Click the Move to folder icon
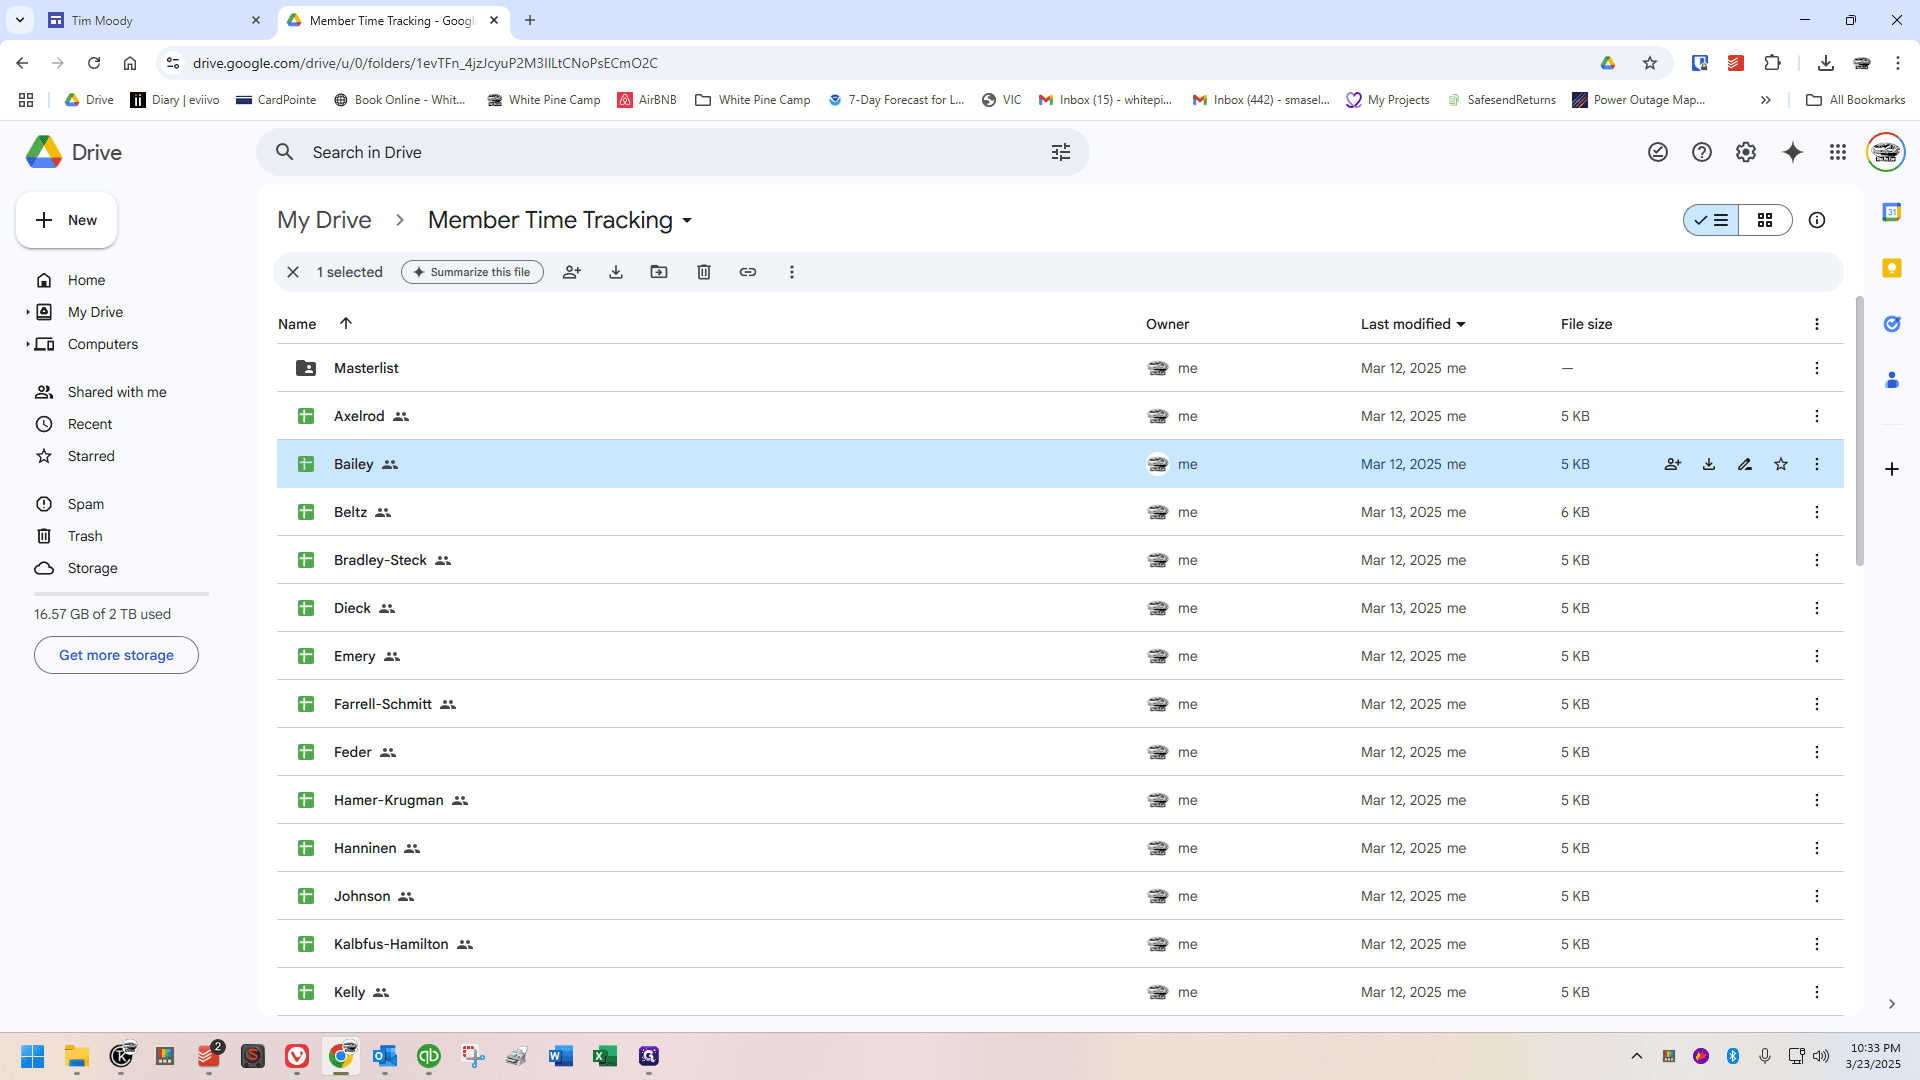 tap(659, 272)
